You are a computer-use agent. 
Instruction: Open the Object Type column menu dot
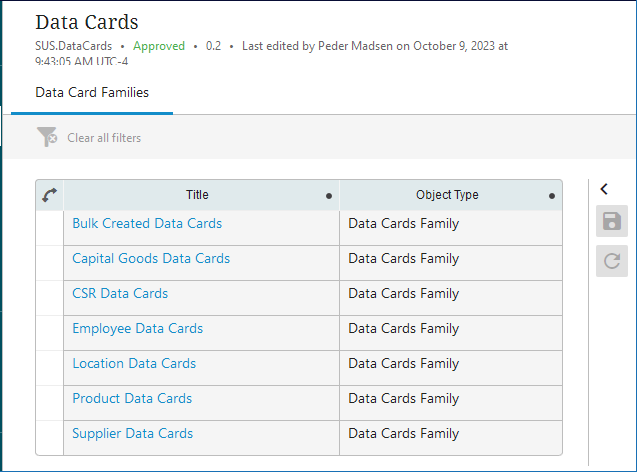coord(552,196)
